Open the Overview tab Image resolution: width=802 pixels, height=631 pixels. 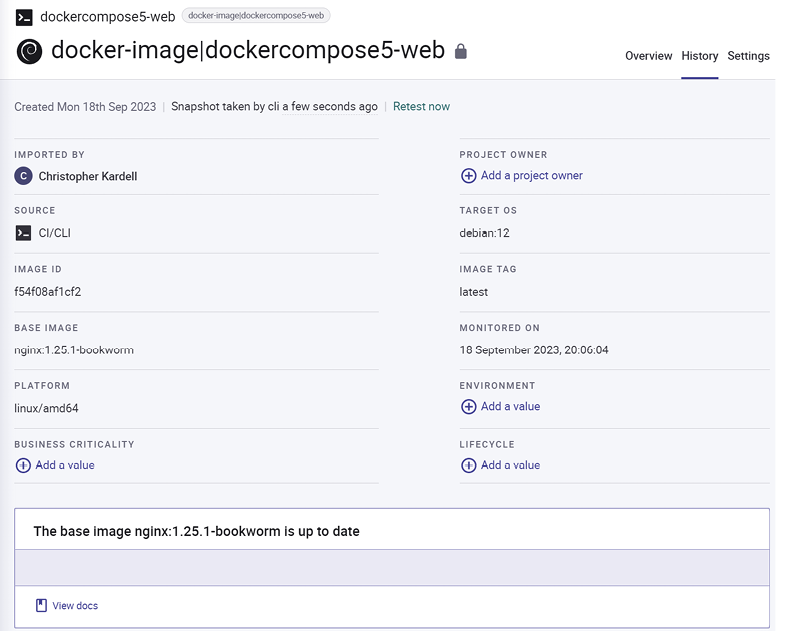point(649,56)
